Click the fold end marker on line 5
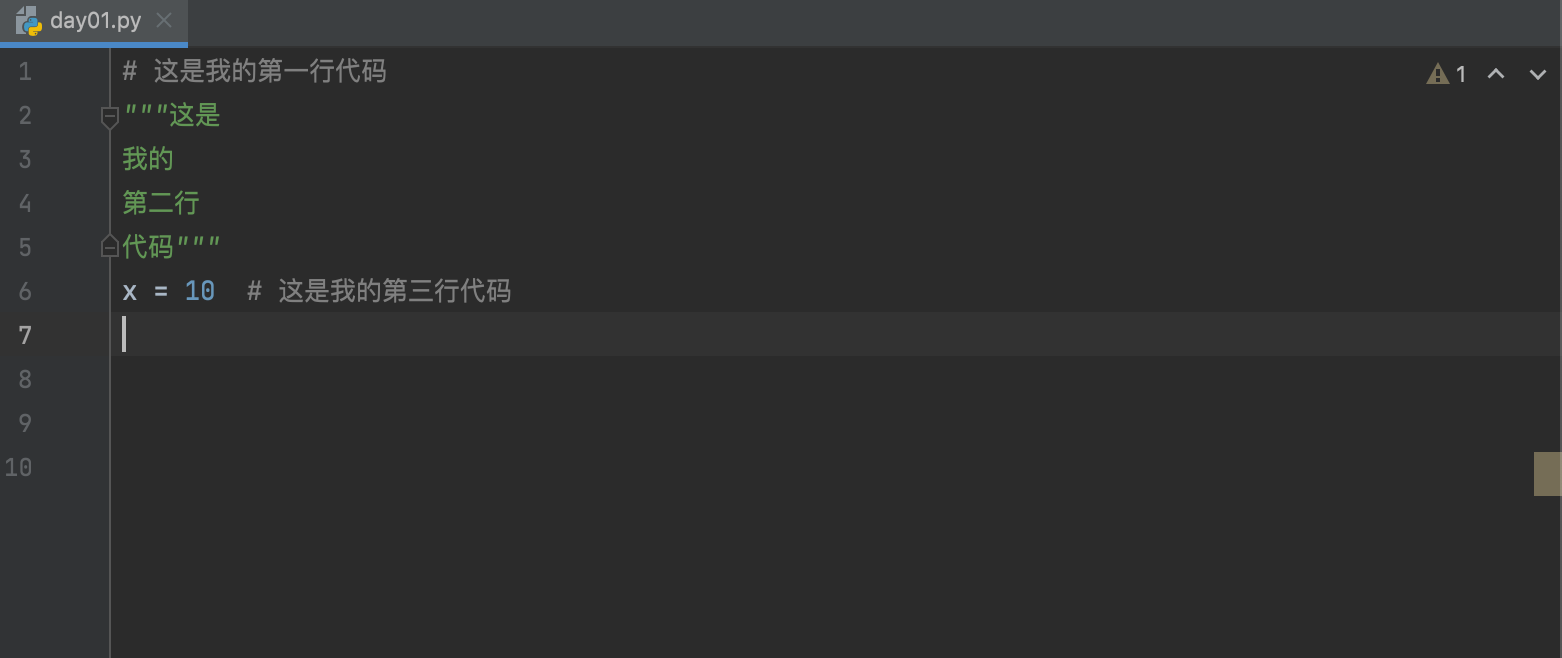Image resolution: width=1562 pixels, height=658 pixels. pos(110,246)
